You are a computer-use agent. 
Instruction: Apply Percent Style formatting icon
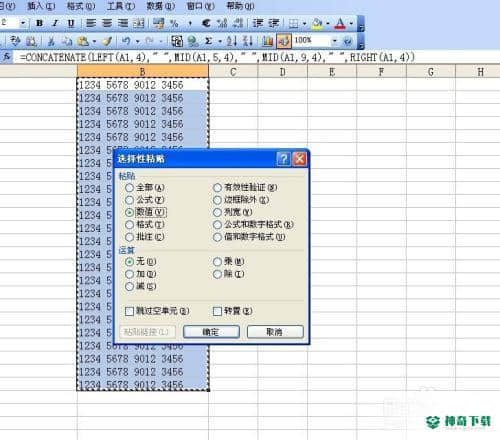pos(174,23)
